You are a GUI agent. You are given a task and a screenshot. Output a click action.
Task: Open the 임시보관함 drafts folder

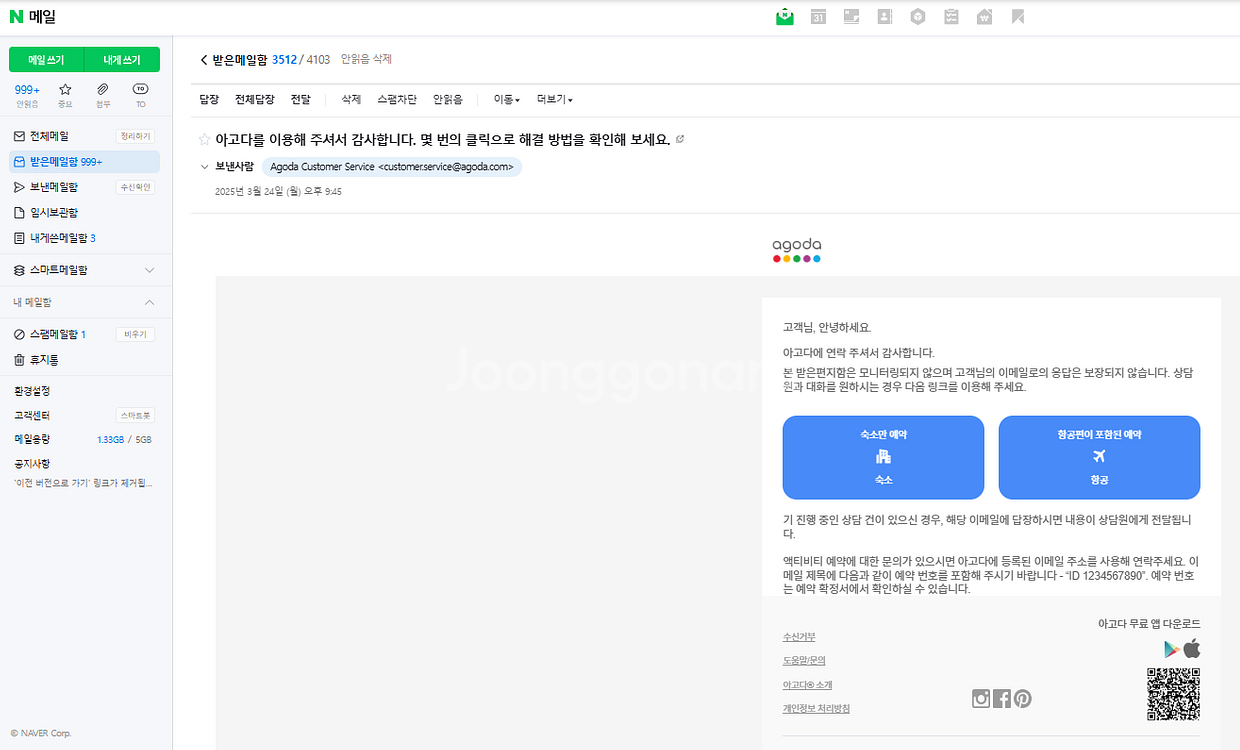coord(54,213)
